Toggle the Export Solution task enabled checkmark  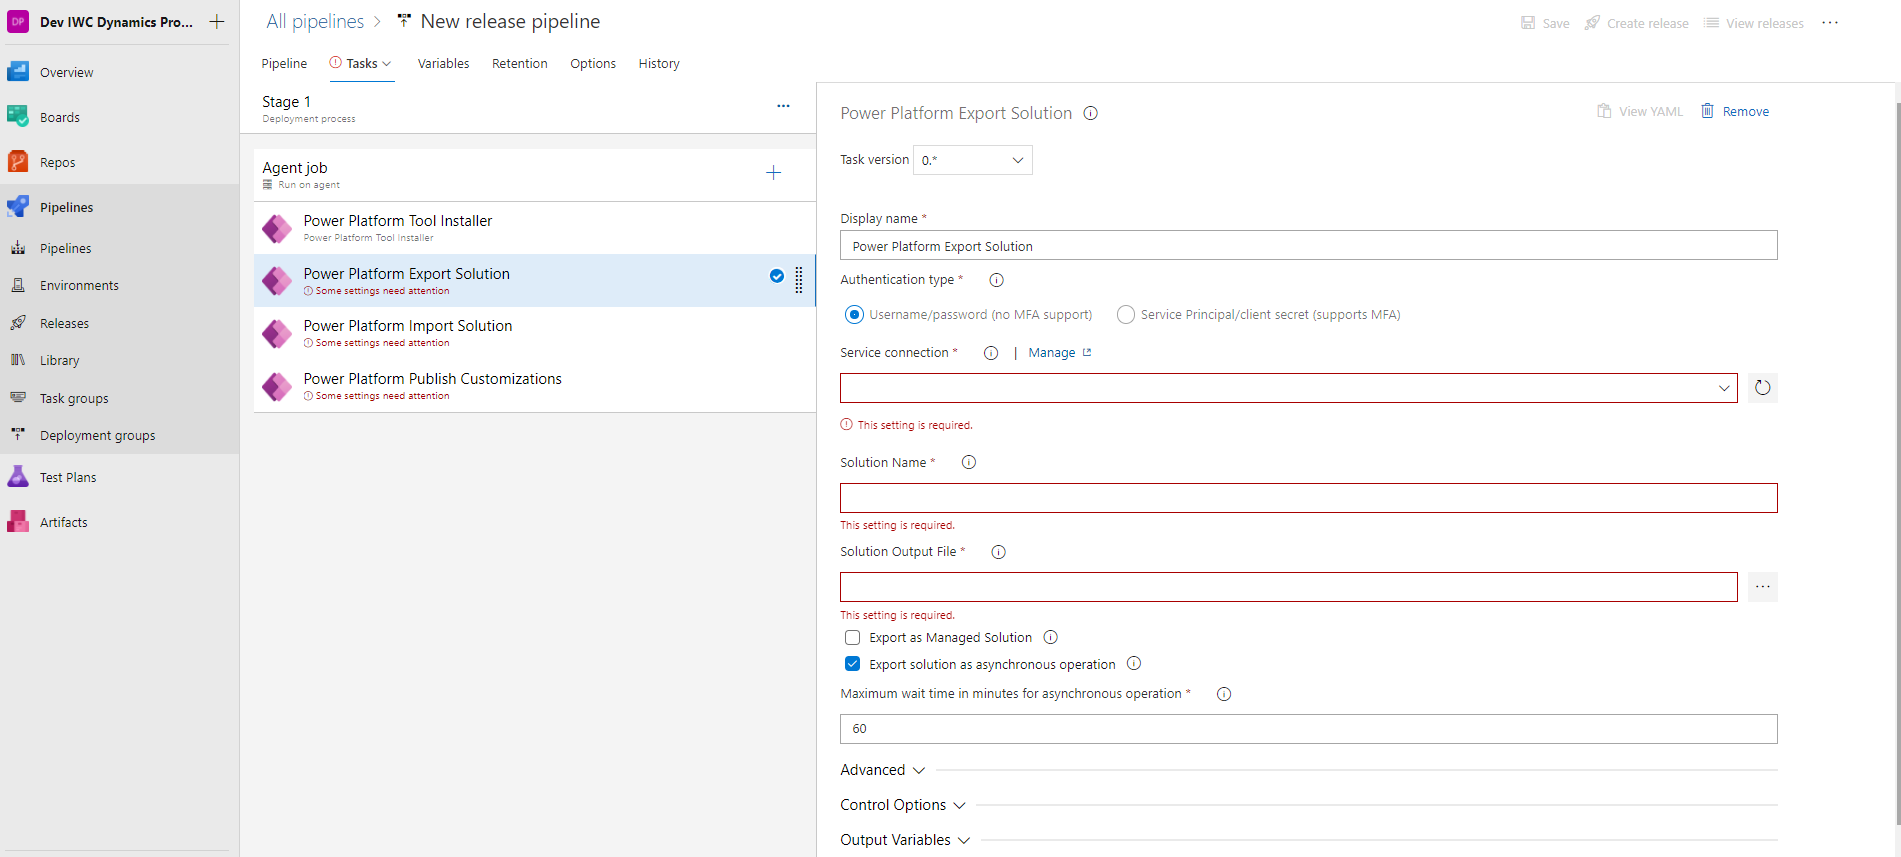pyautogui.click(x=777, y=276)
